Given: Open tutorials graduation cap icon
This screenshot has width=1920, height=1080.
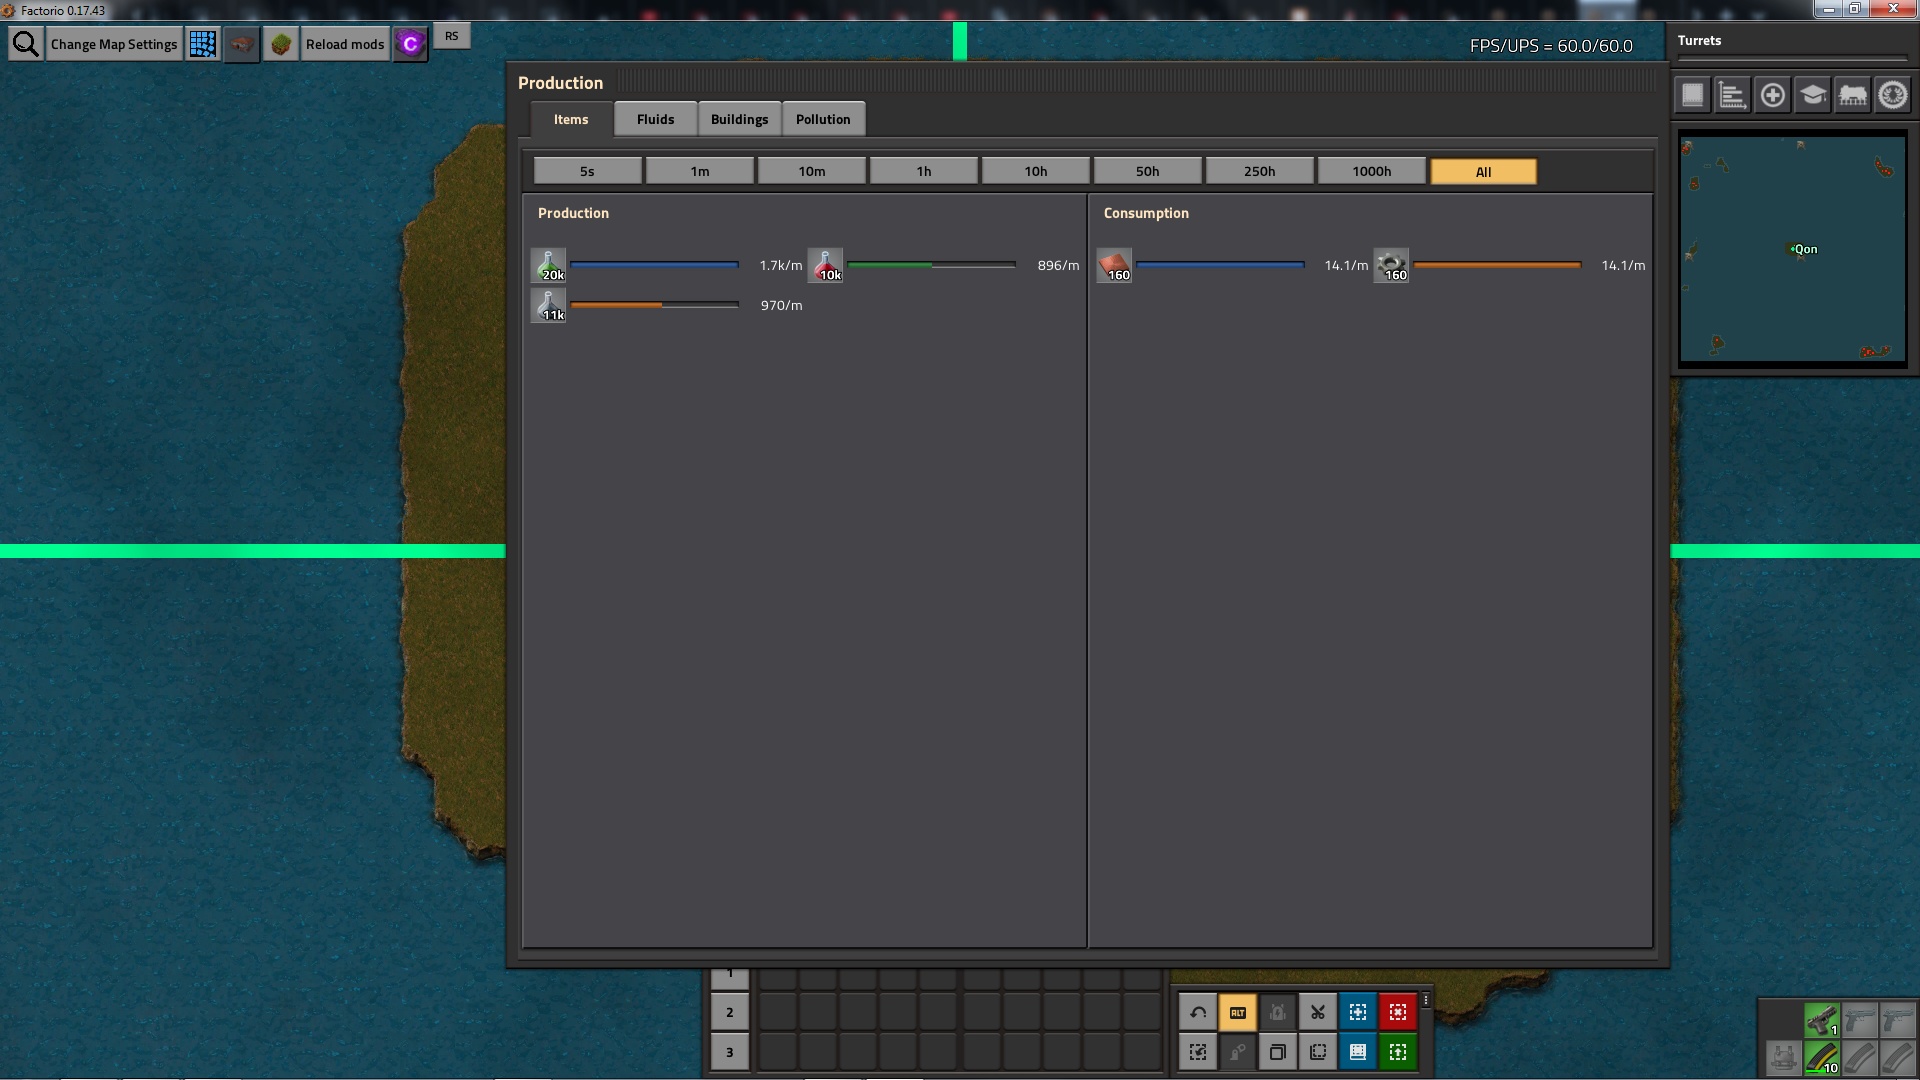Looking at the screenshot, I should pos(1813,95).
